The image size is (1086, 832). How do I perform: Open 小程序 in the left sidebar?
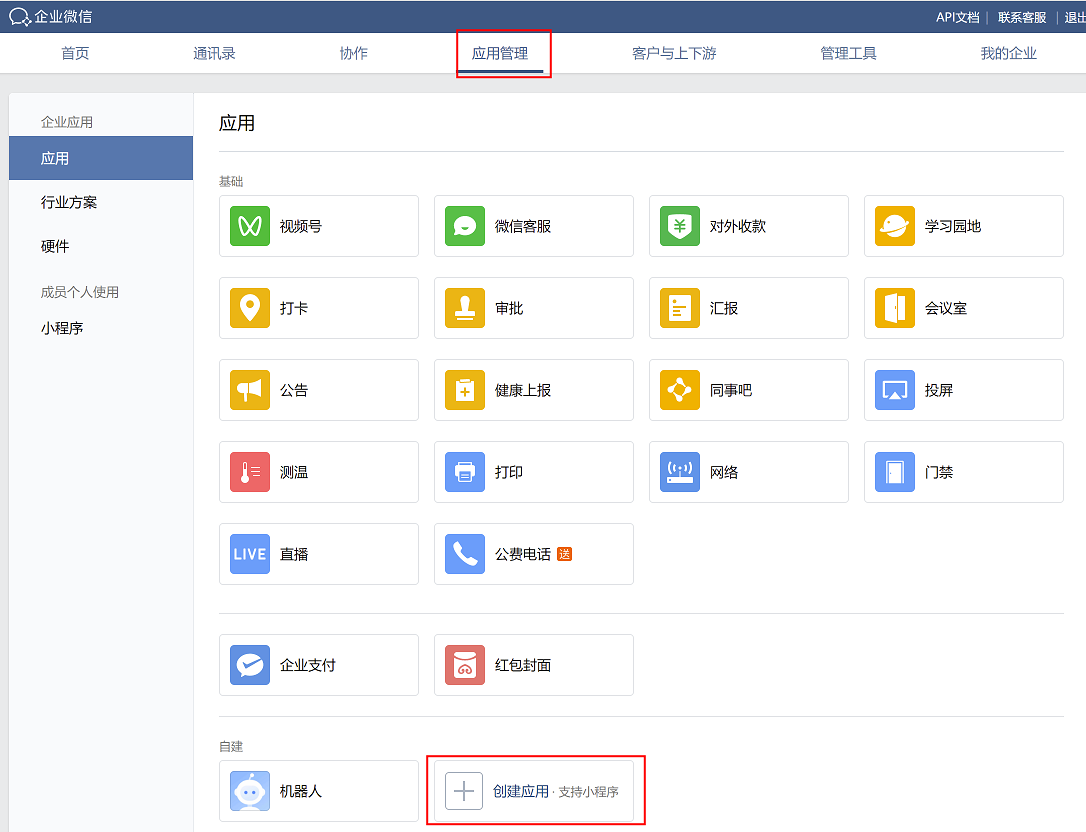[62, 328]
